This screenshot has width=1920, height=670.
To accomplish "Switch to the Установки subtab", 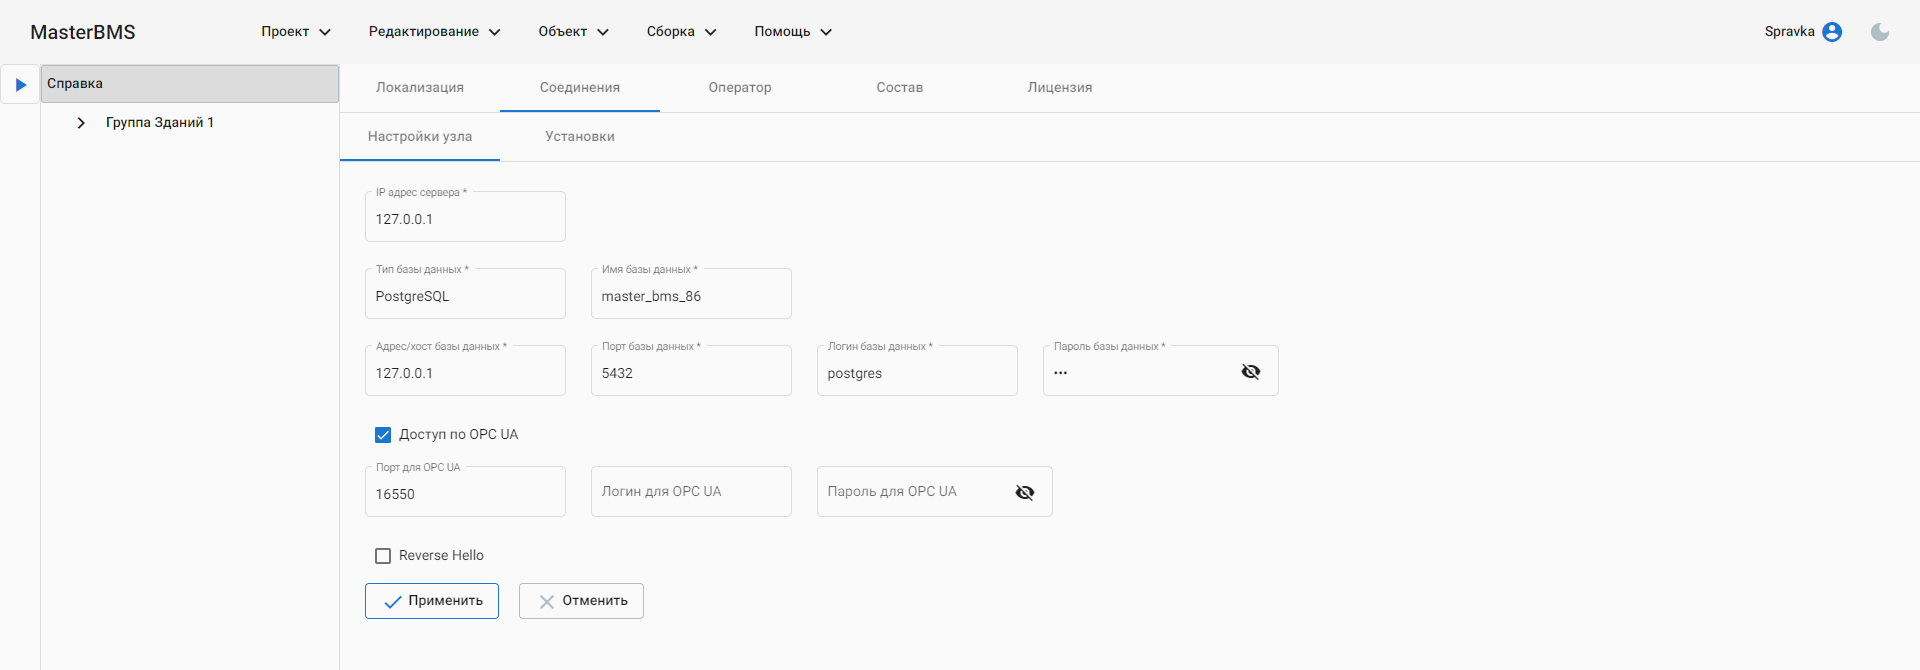I will 579,137.
